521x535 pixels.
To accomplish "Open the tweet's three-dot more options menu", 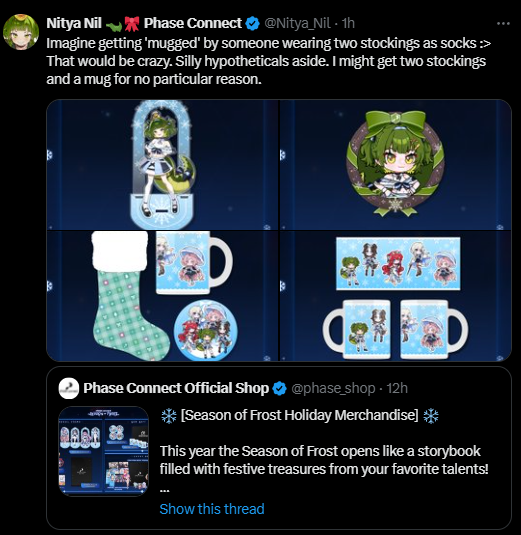I will (503, 24).
